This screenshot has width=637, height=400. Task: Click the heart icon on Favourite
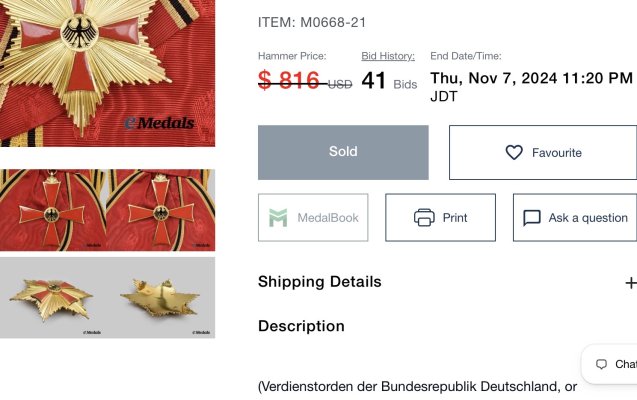[514, 153]
